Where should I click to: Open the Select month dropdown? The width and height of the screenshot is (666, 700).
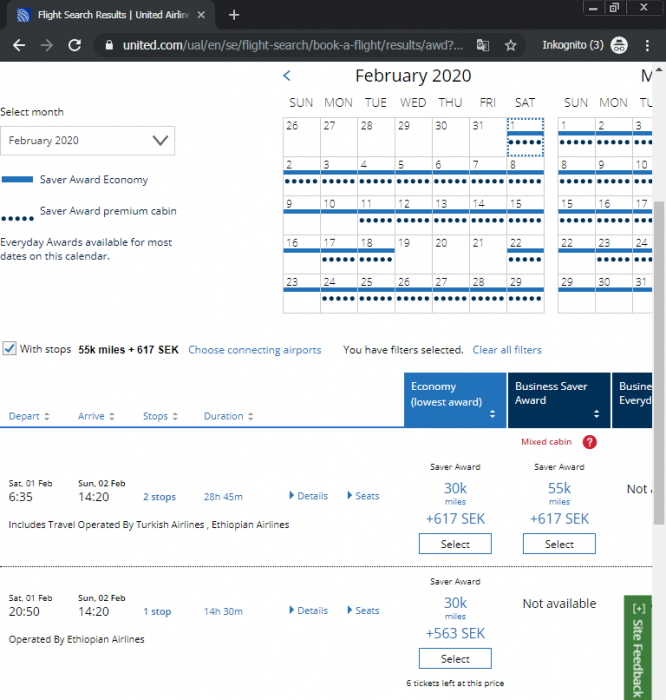point(88,141)
